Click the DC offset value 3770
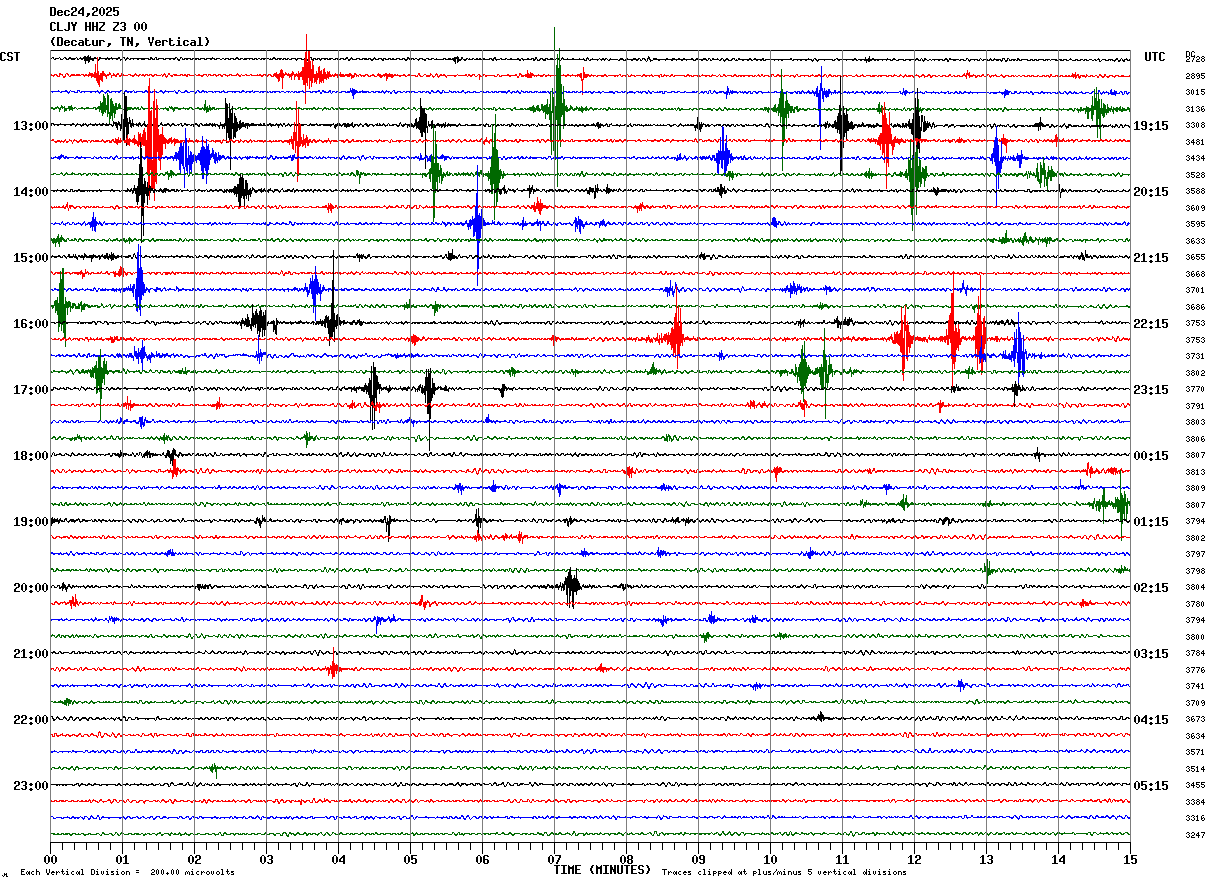1210x886 pixels. [x=1195, y=389]
